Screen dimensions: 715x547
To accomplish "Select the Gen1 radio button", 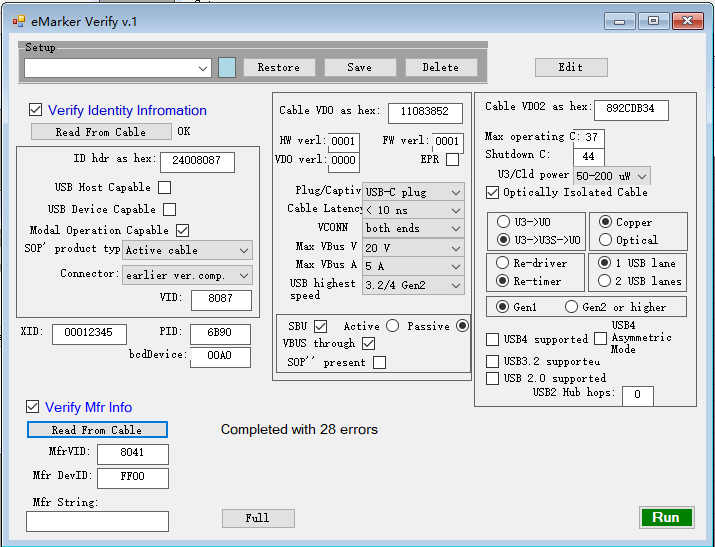I will (502, 307).
